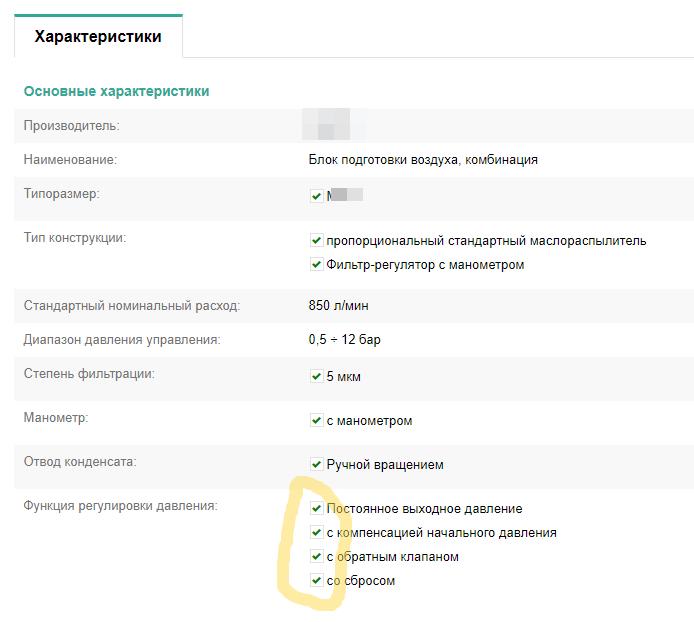
Task: Toggle the Постоянное выходное давление checkbox
Action: (316, 508)
